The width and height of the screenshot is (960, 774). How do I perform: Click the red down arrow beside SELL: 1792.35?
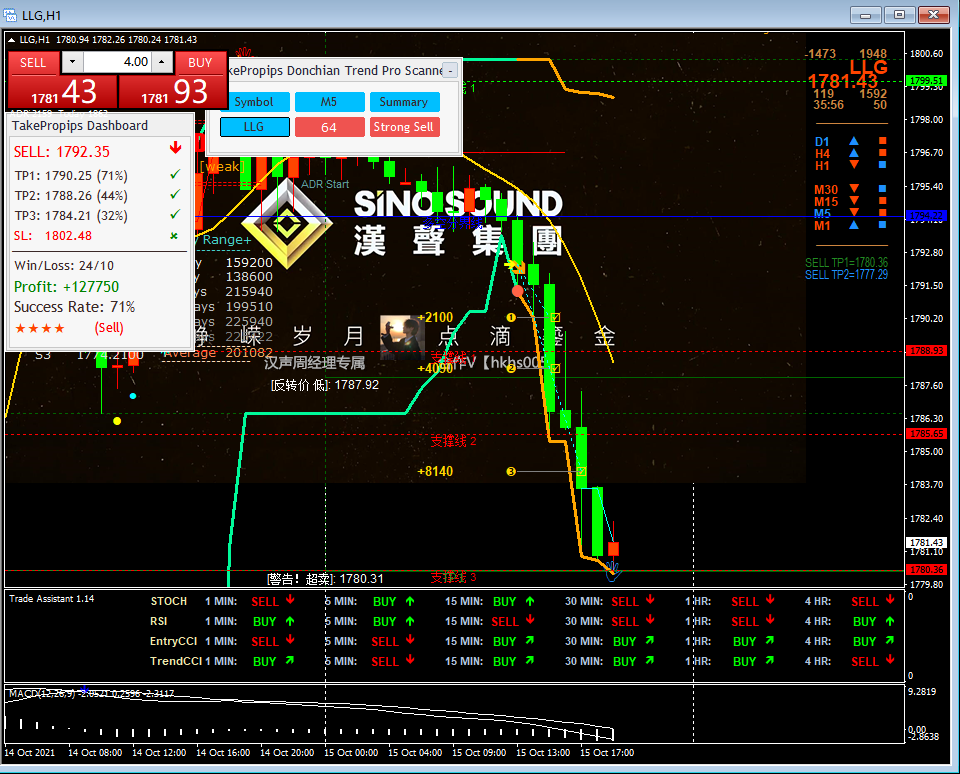point(176,148)
